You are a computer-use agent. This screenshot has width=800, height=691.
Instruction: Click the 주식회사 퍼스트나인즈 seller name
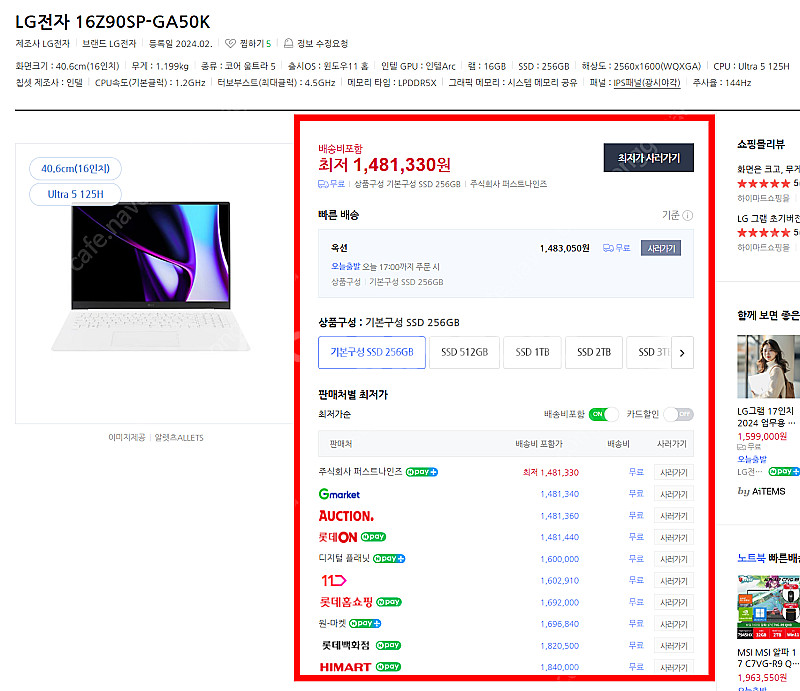(360, 472)
